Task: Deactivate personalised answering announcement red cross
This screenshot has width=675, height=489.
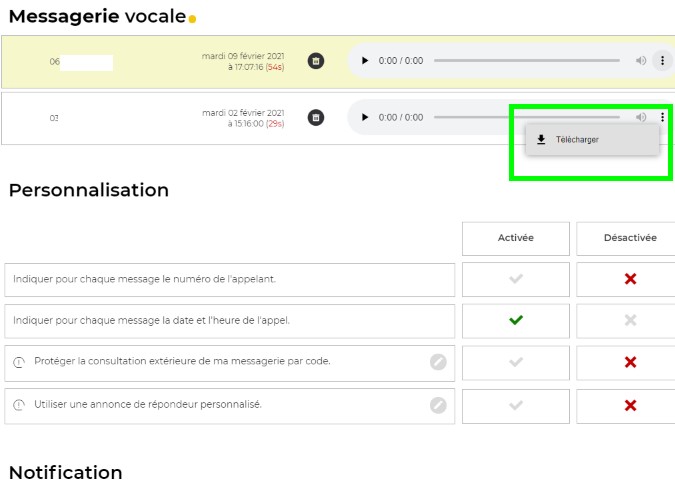Action: (x=630, y=405)
